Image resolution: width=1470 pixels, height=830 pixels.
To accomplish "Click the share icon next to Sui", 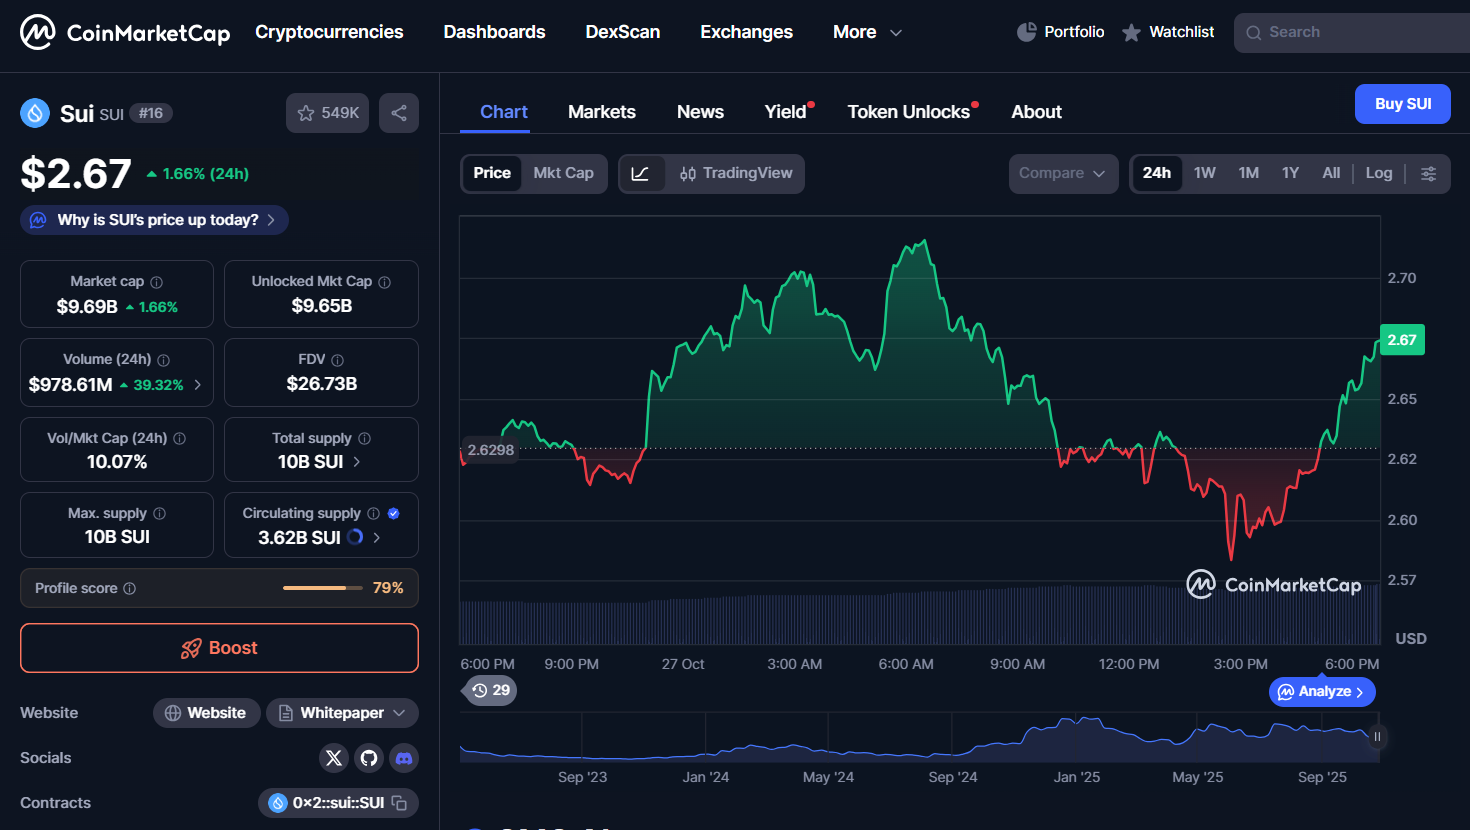I will [x=399, y=113].
